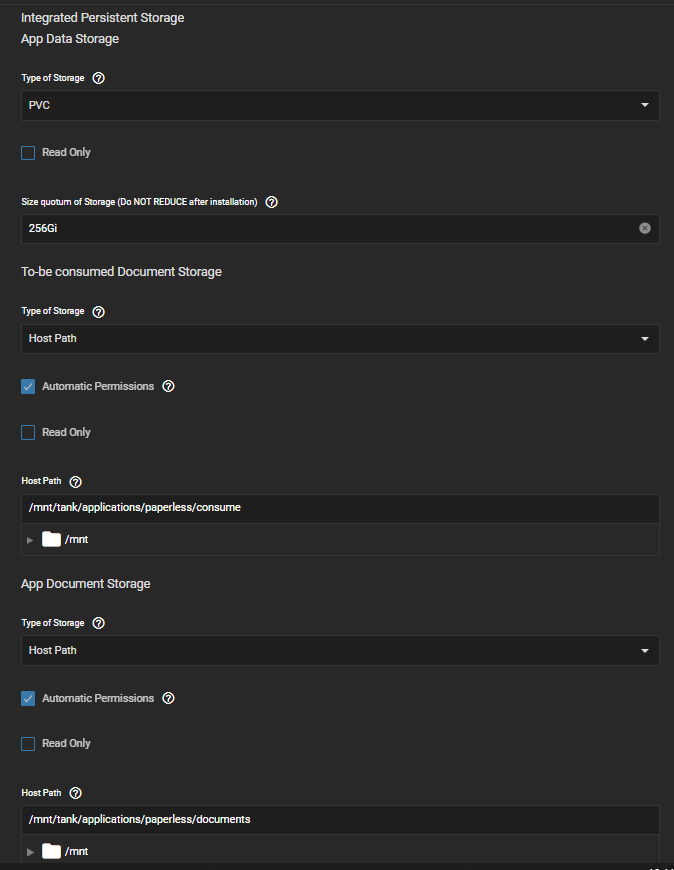Viewport: 674px width, 870px height.
Task: Check Read Only for App Document Storage
Action: click(x=28, y=743)
